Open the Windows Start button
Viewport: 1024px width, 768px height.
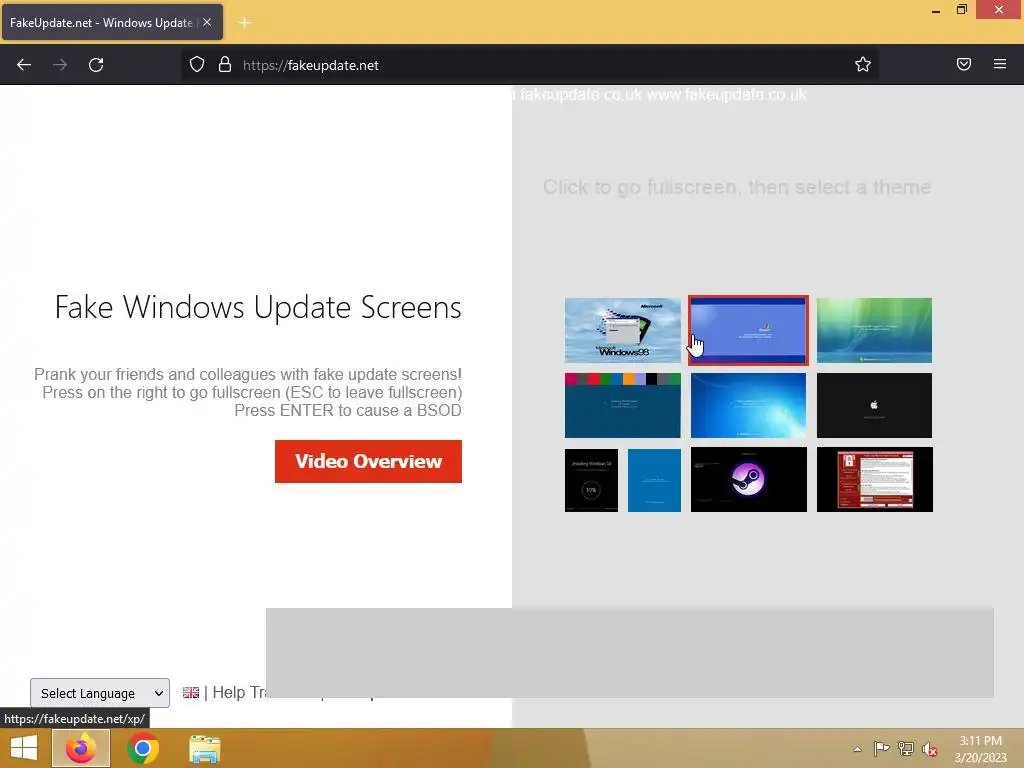24,748
